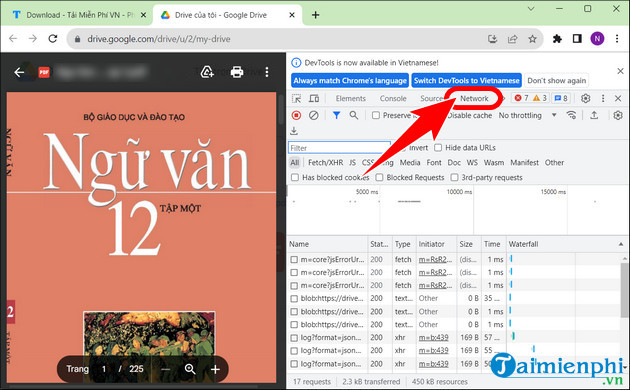Open a new browser tab
Screen dimensions: 630x390
pos(316,15)
